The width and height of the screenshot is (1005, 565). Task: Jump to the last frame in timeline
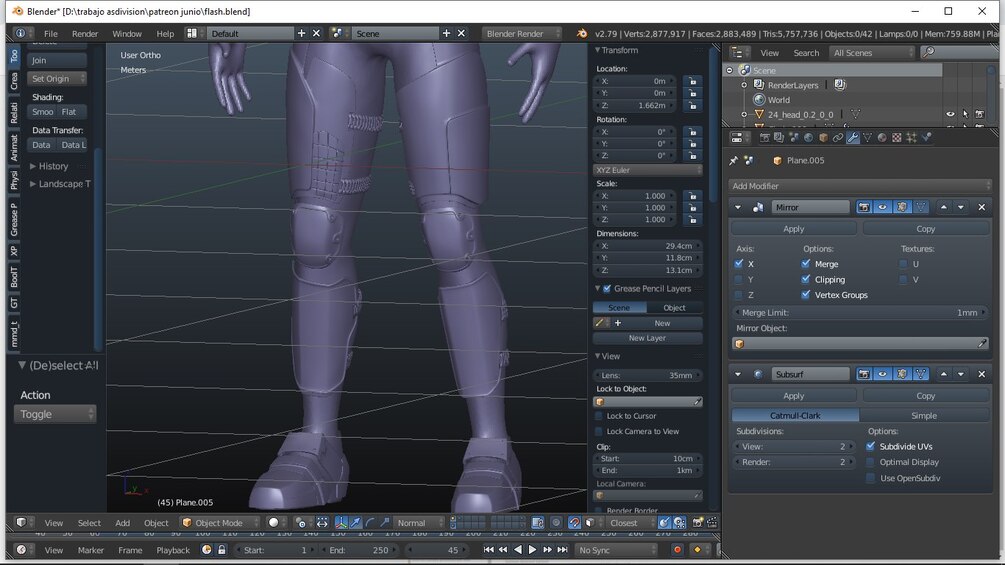(562, 550)
